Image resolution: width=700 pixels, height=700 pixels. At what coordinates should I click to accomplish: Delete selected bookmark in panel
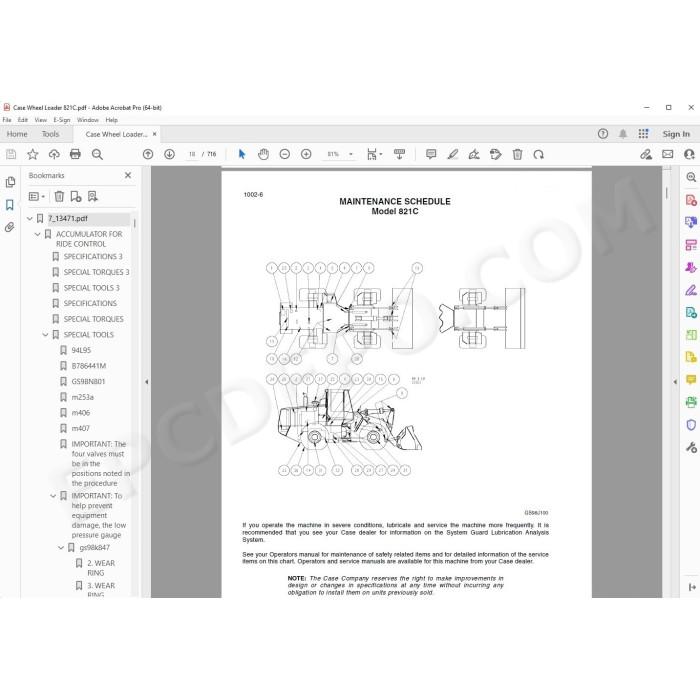click(x=59, y=196)
